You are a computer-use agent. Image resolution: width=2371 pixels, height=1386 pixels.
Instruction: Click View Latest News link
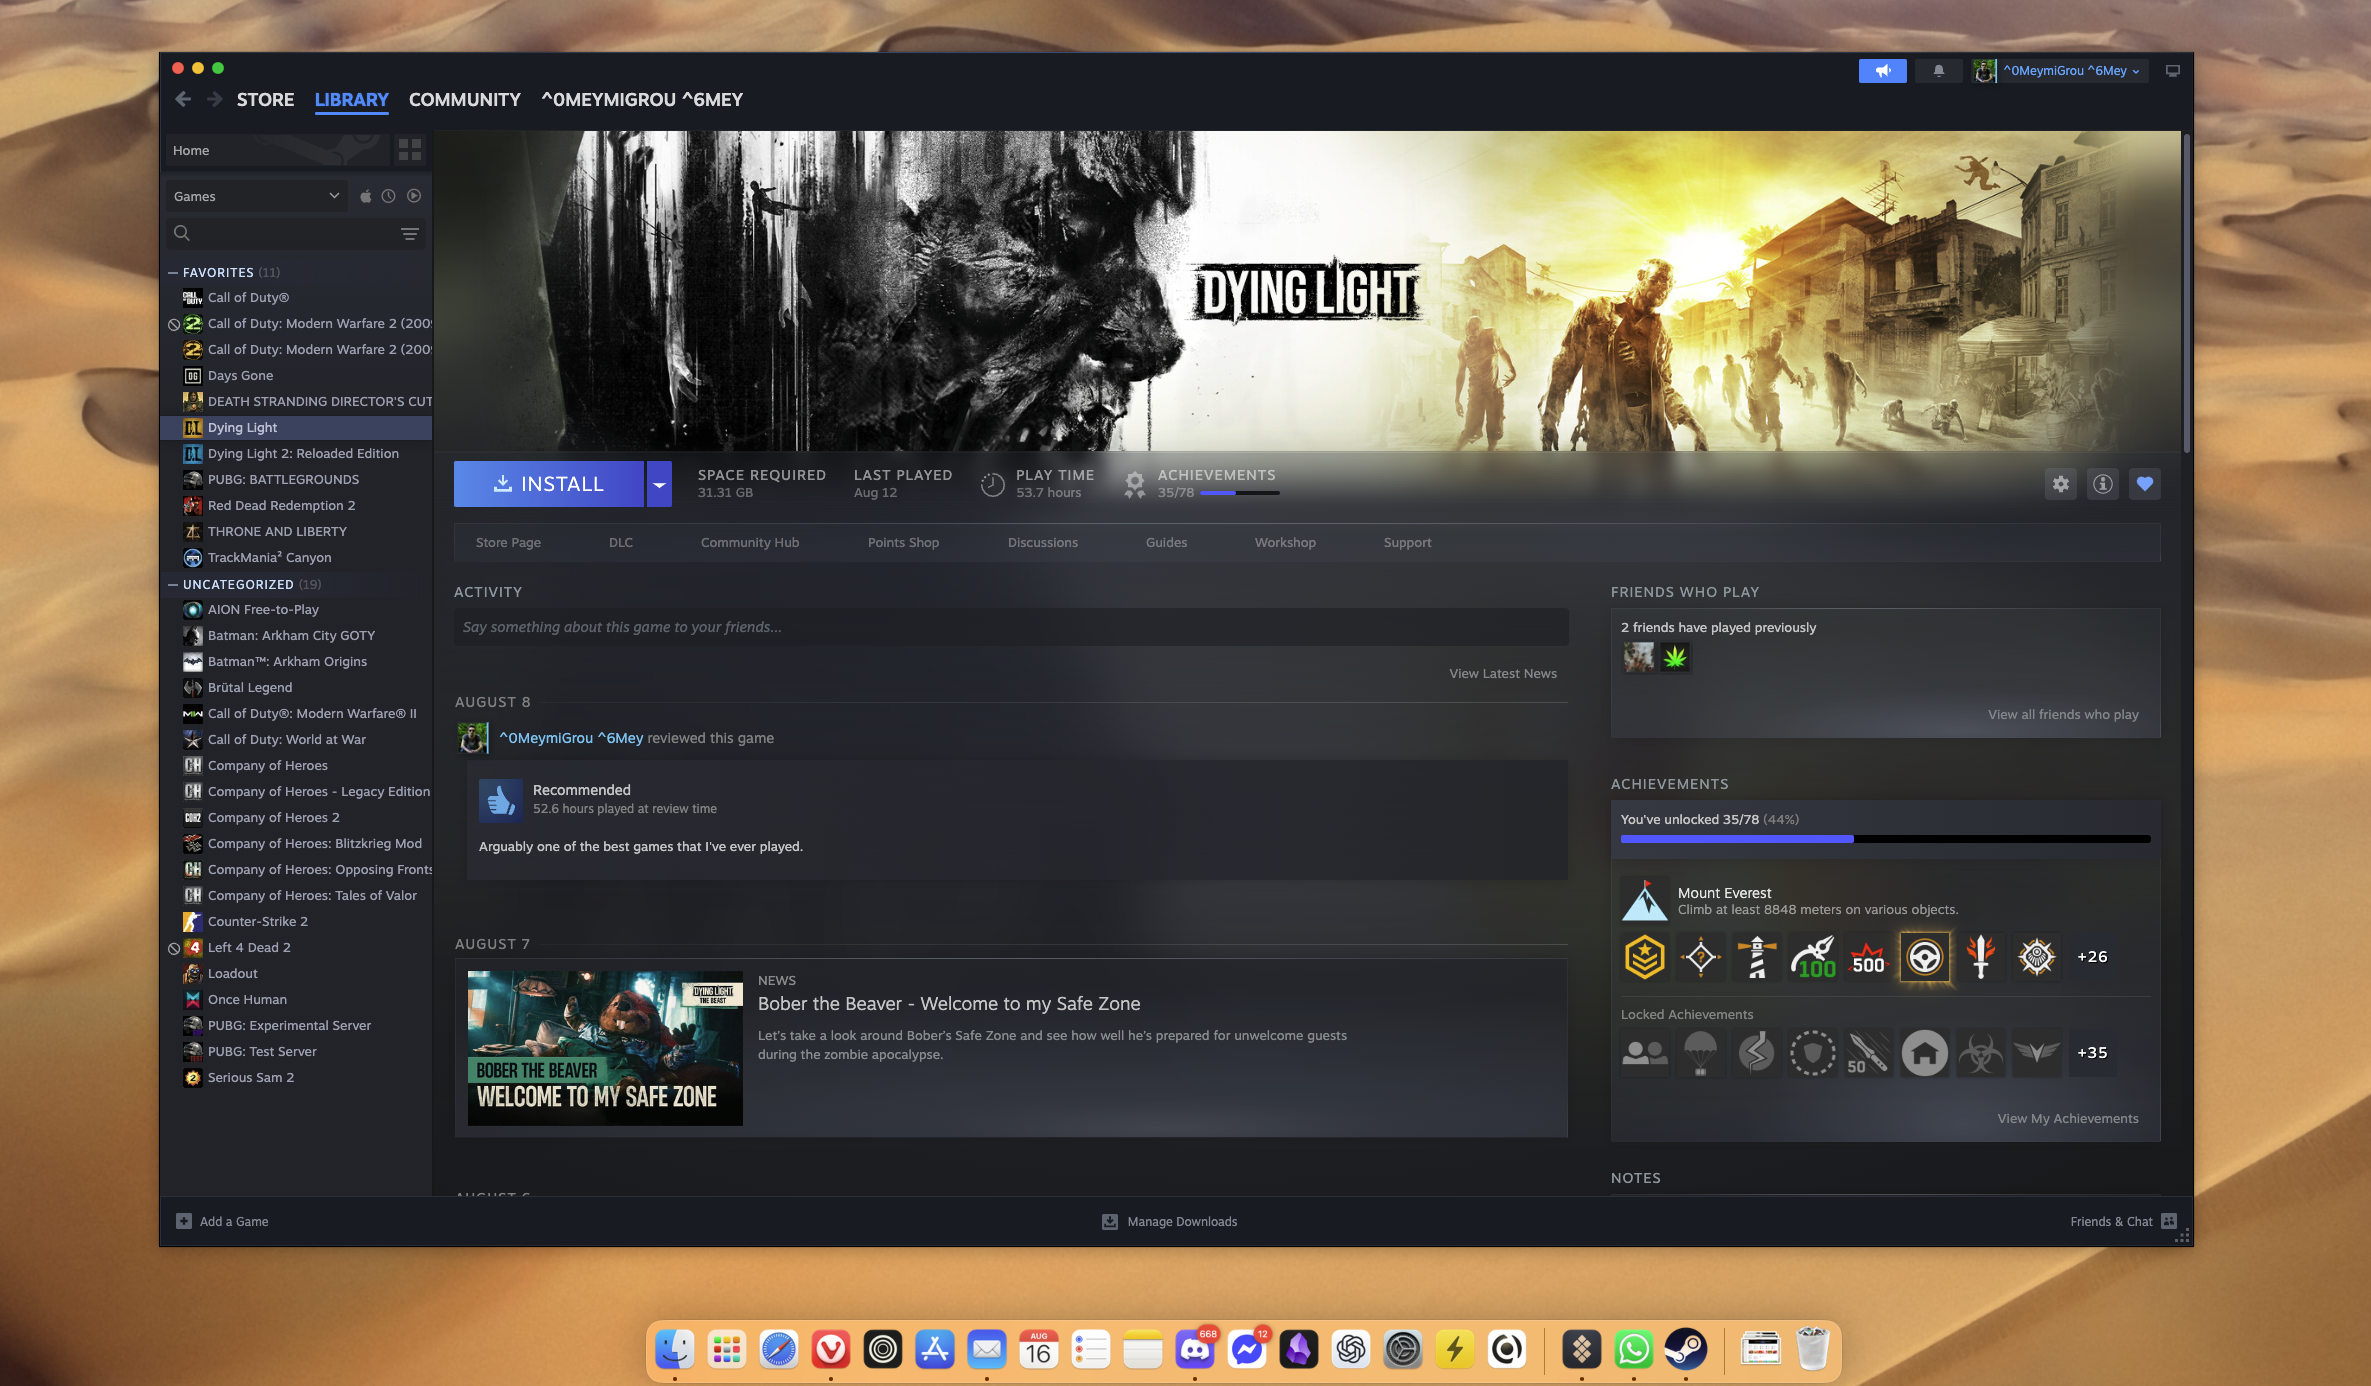click(1503, 674)
